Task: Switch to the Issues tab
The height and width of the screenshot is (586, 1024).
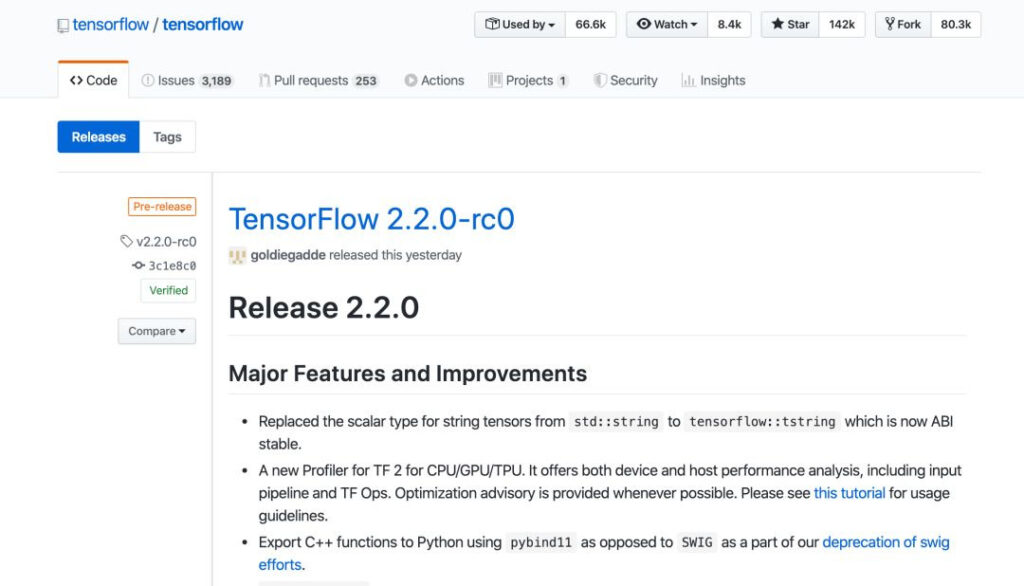Action: coord(187,81)
